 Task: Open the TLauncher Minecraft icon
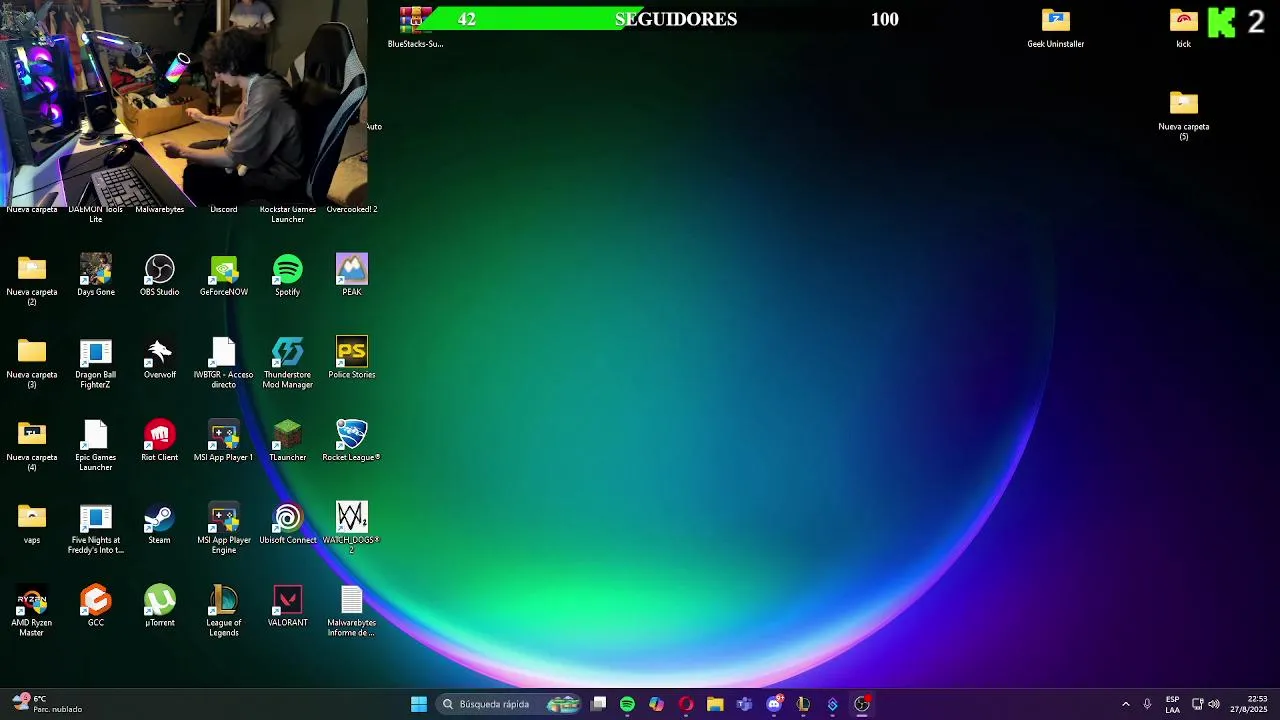pyautogui.click(x=288, y=441)
